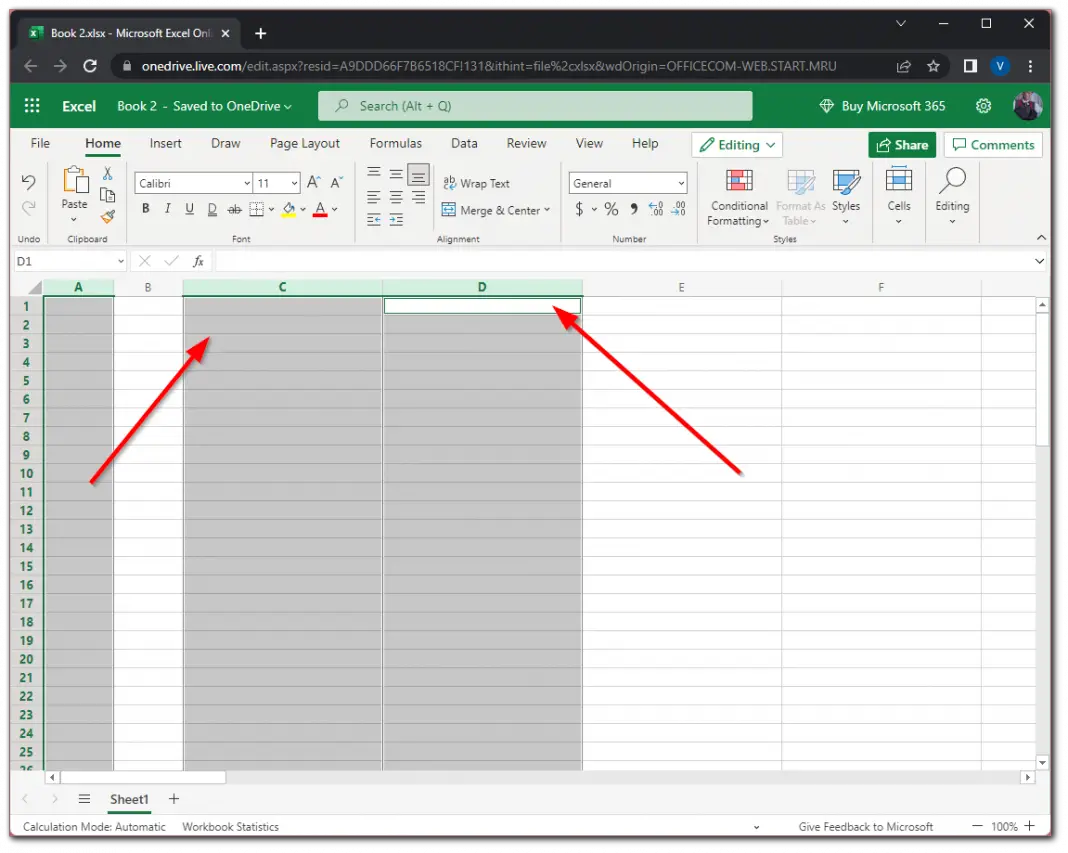Open the General number format dropdown
1068x853 pixels.
tap(627, 183)
